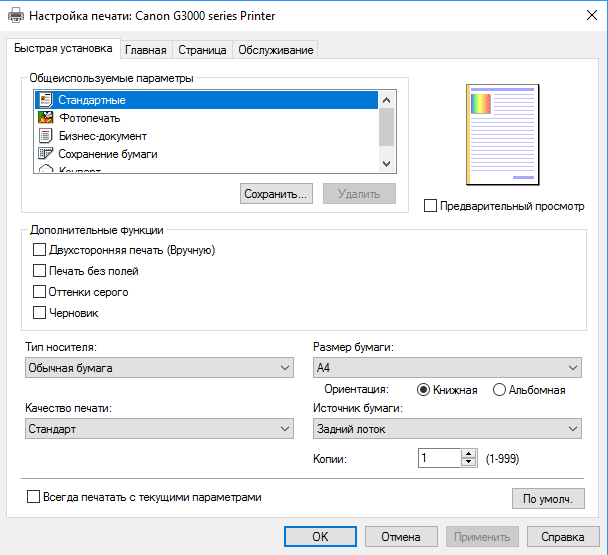Click the up arrow of profiles list scrollbar
The width and height of the screenshot is (608, 555).
tap(386, 100)
